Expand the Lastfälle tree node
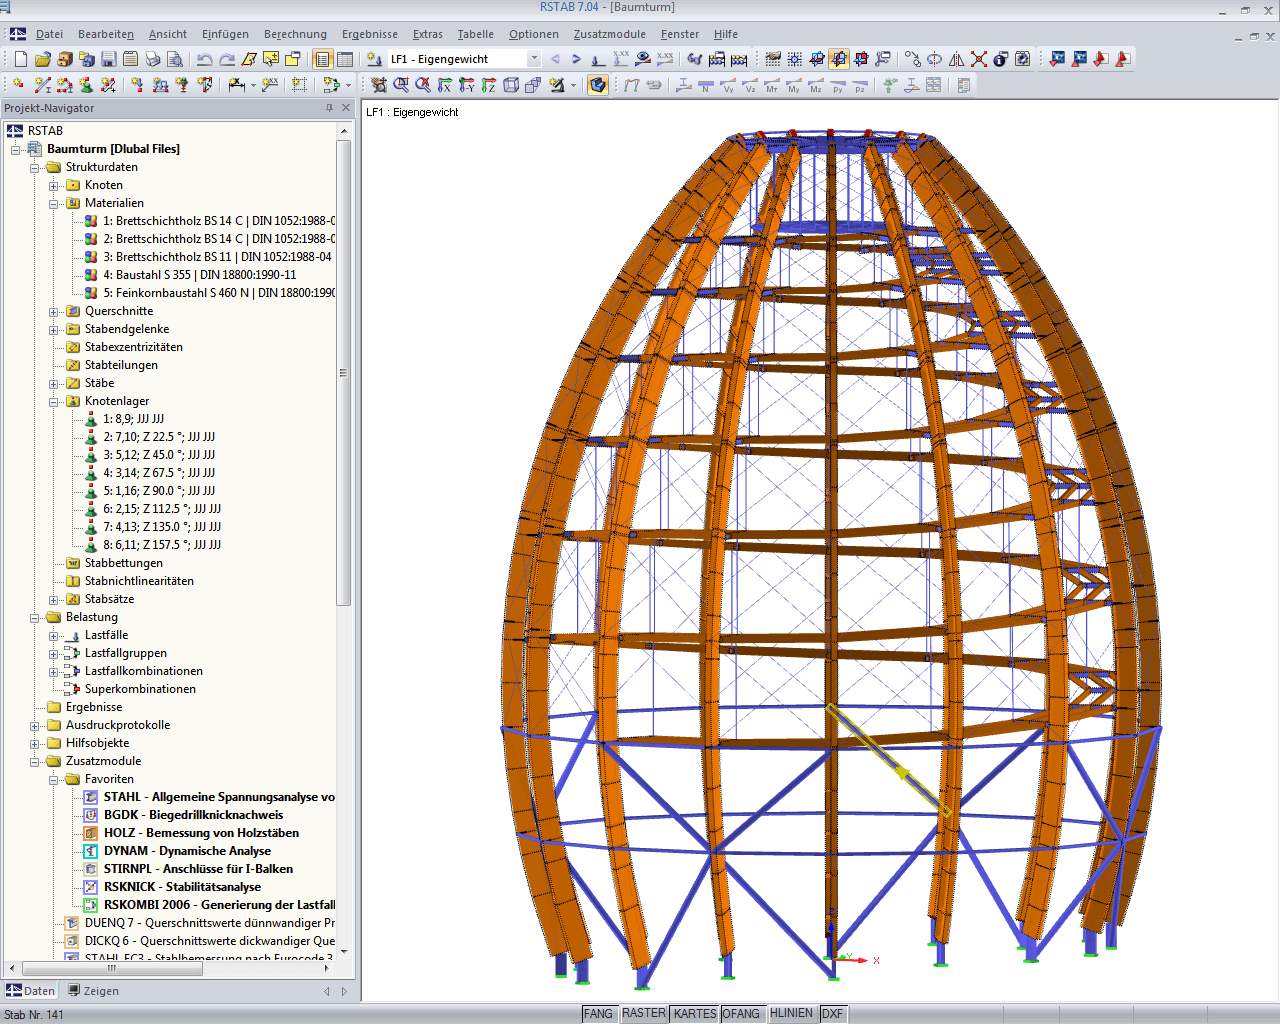Screen dimensions: 1280x1024 click(x=53, y=635)
